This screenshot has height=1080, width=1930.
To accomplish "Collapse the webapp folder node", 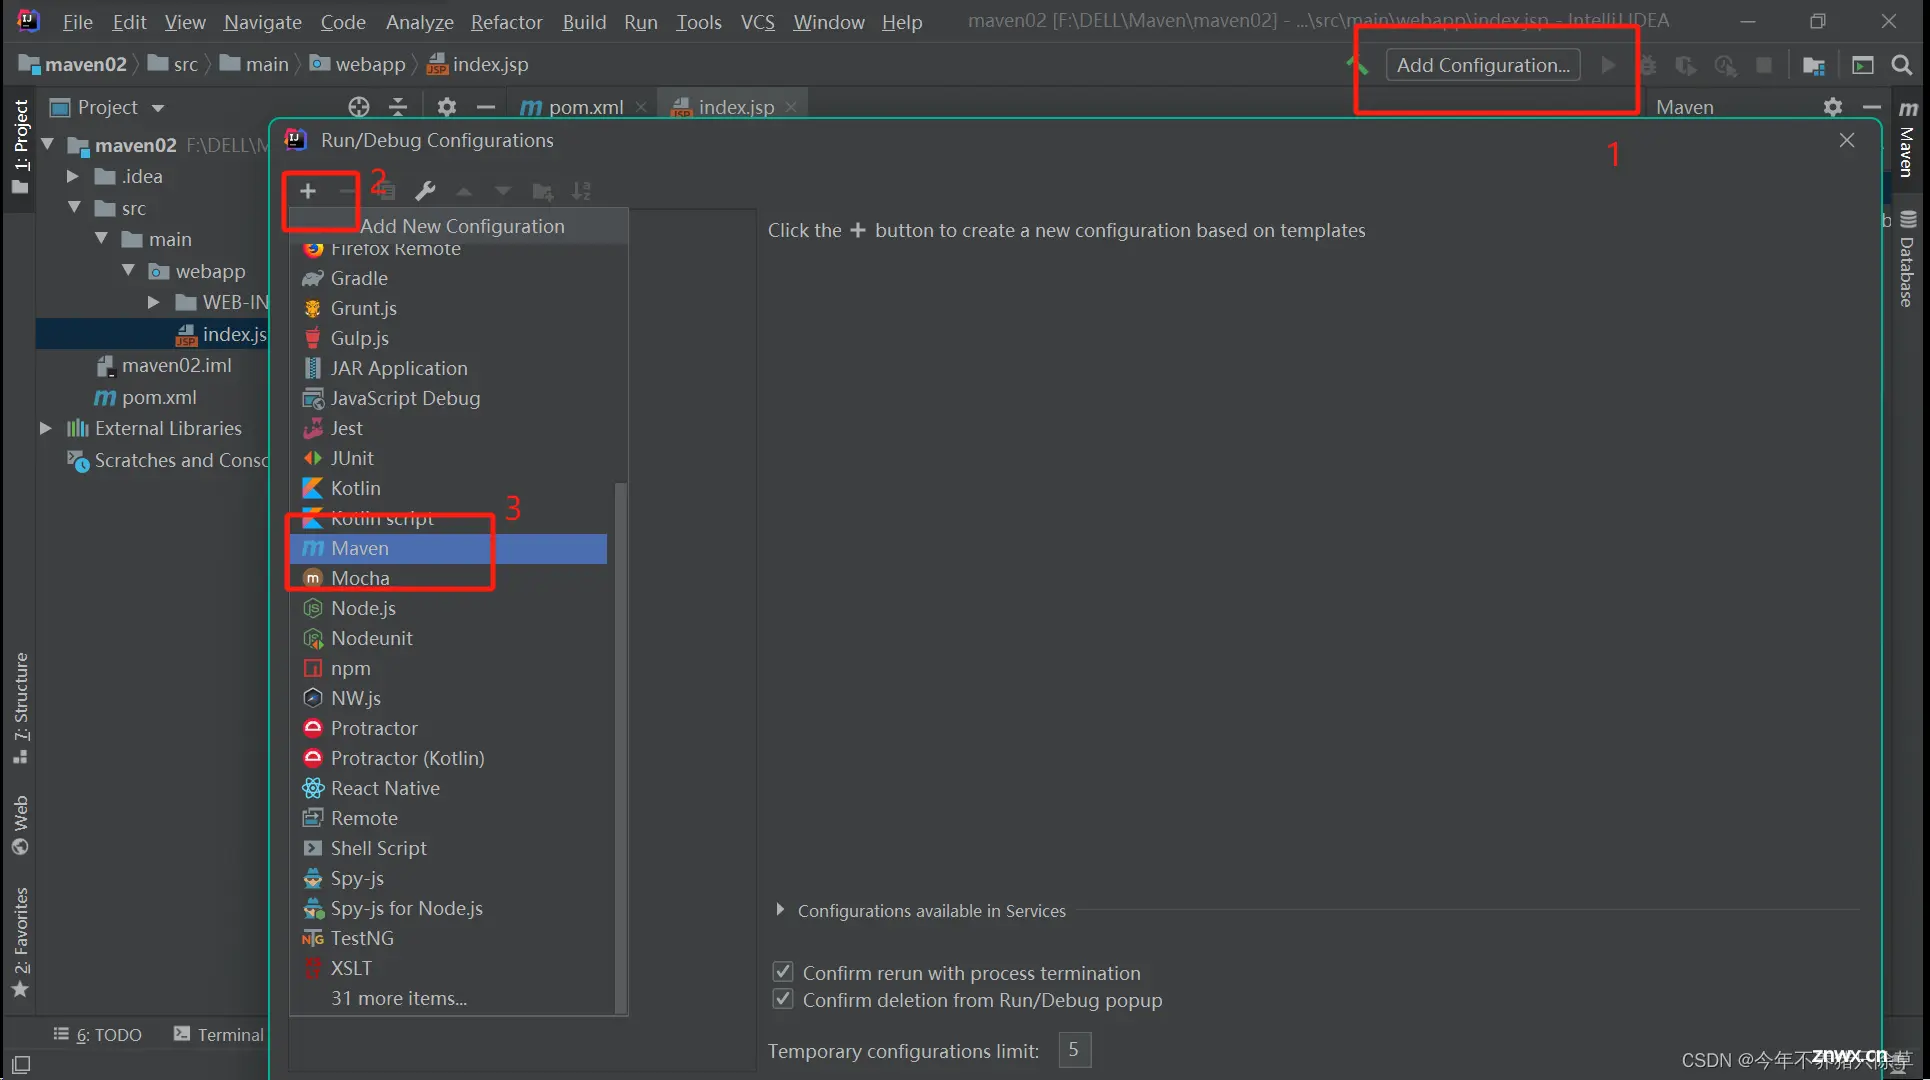I will [128, 271].
